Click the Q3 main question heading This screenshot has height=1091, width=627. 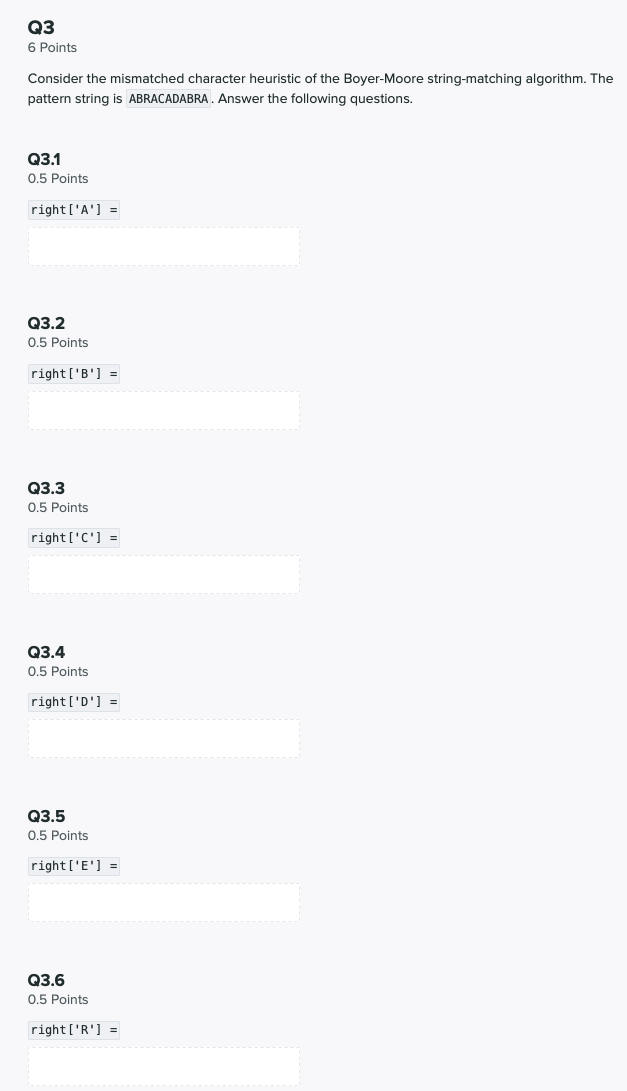coord(41,27)
